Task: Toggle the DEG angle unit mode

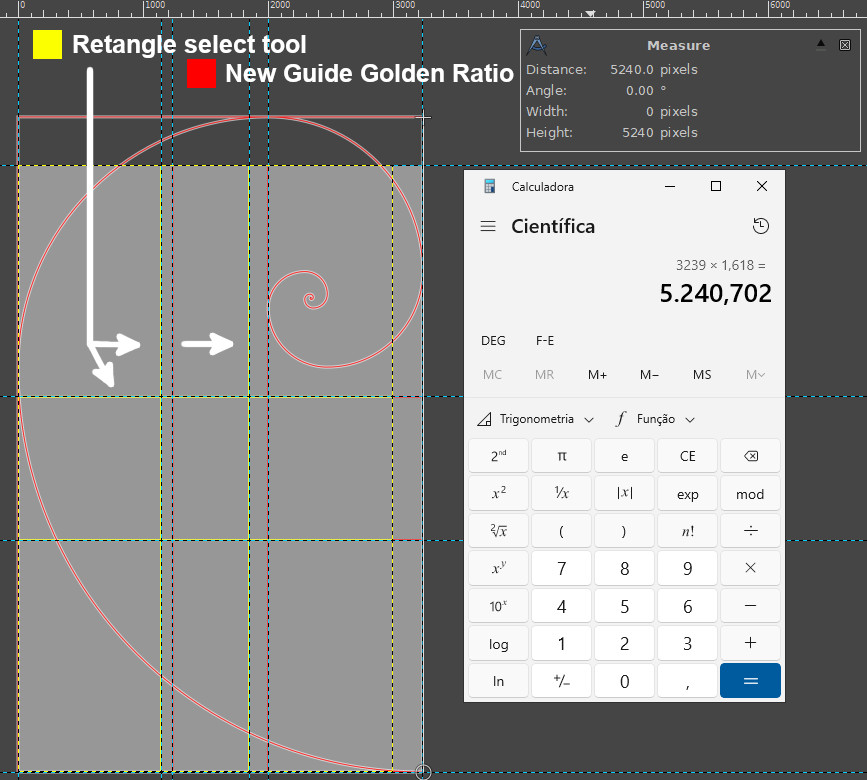Action: pos(493,341)
